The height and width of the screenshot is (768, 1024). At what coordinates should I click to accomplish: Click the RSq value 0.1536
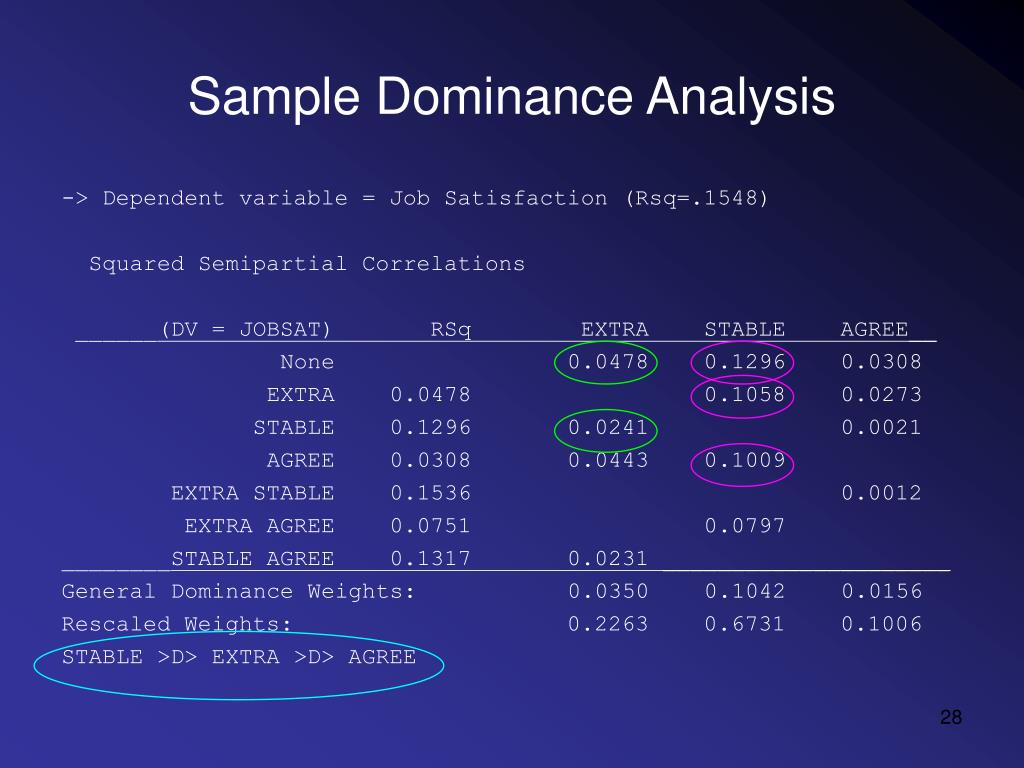pos(430,492)
